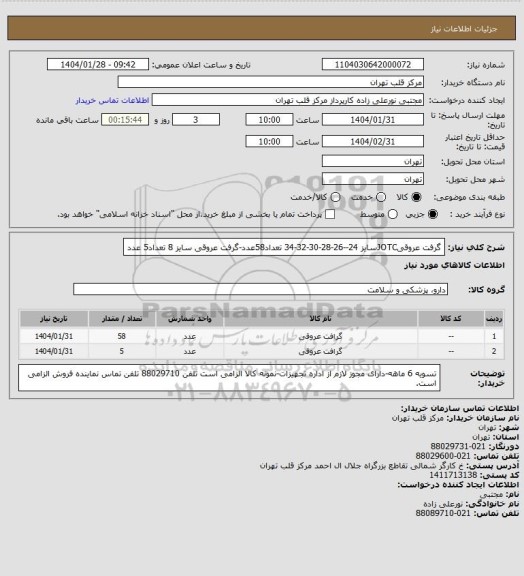Screen dimensions: 524x576
Task: Open the اطلاعات تماس خریدار link
Action: coord(112,100)
